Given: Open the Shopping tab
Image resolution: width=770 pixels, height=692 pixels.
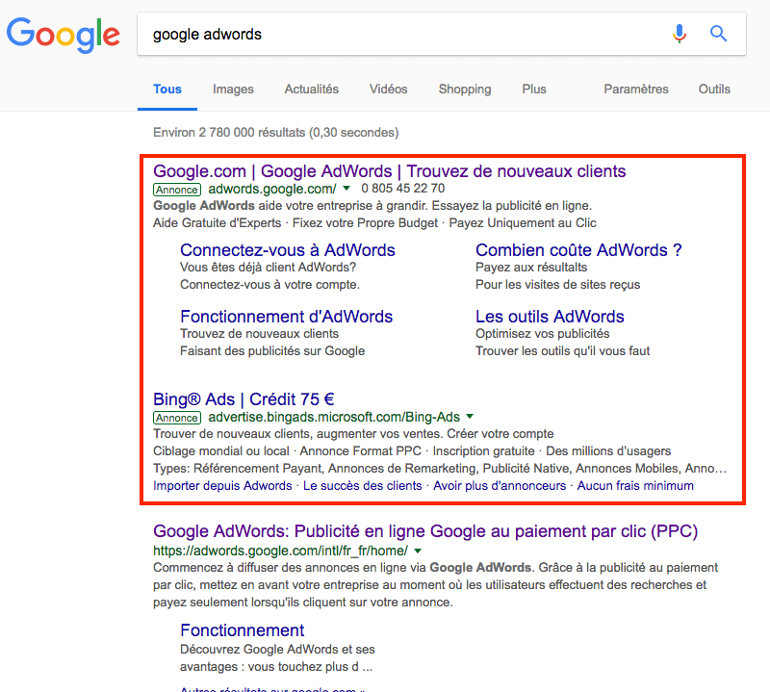Looking at the screenshot, I should pyautogui.click(x=465, y=89).
